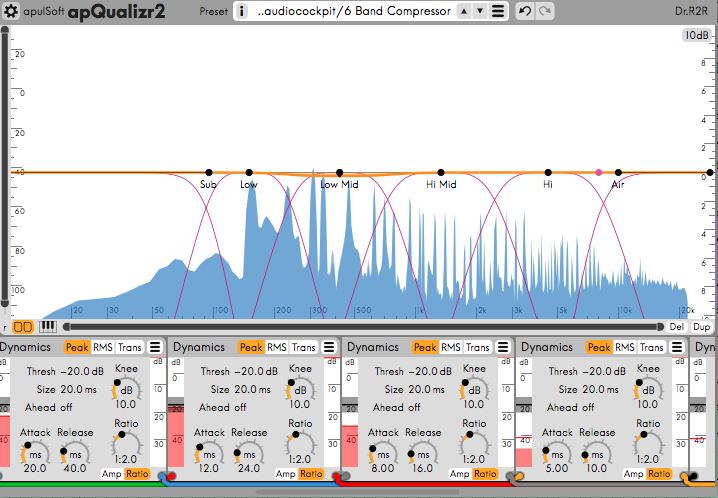Open the third Dynamics panel menu icon
718x498 pixels.
pyautogui.click(x=503, y=347)
